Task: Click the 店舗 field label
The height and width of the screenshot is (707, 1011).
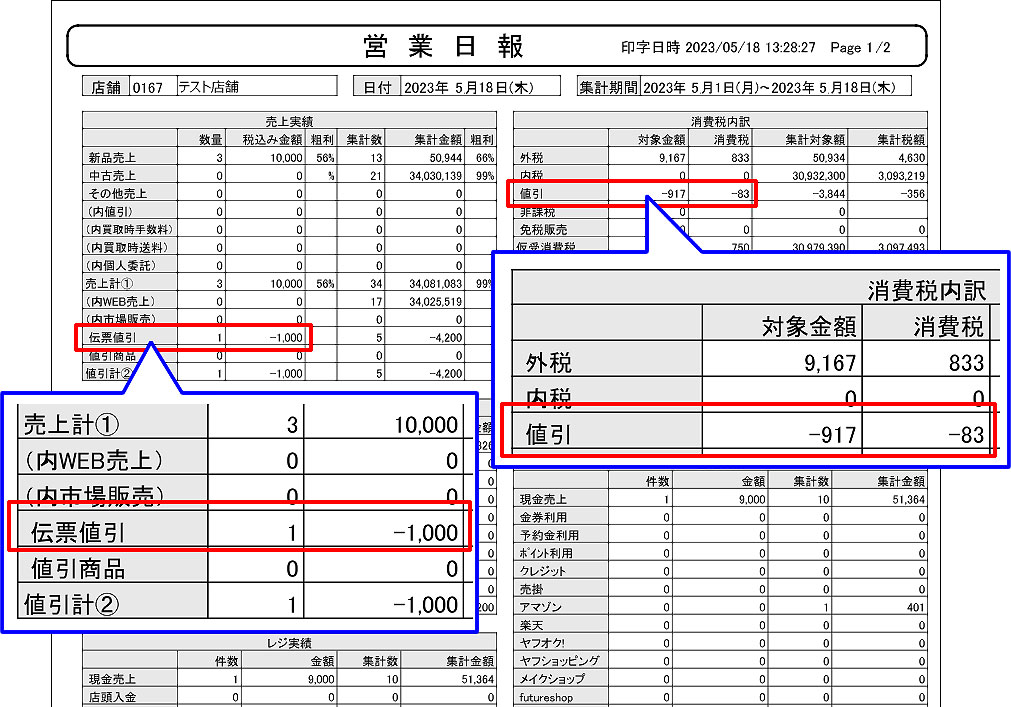Action: pos(106,87)
